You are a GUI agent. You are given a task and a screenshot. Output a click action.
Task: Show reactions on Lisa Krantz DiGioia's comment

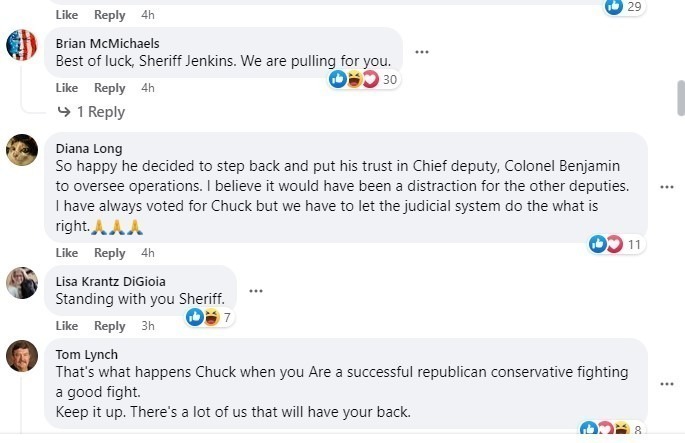click(210, 318)
